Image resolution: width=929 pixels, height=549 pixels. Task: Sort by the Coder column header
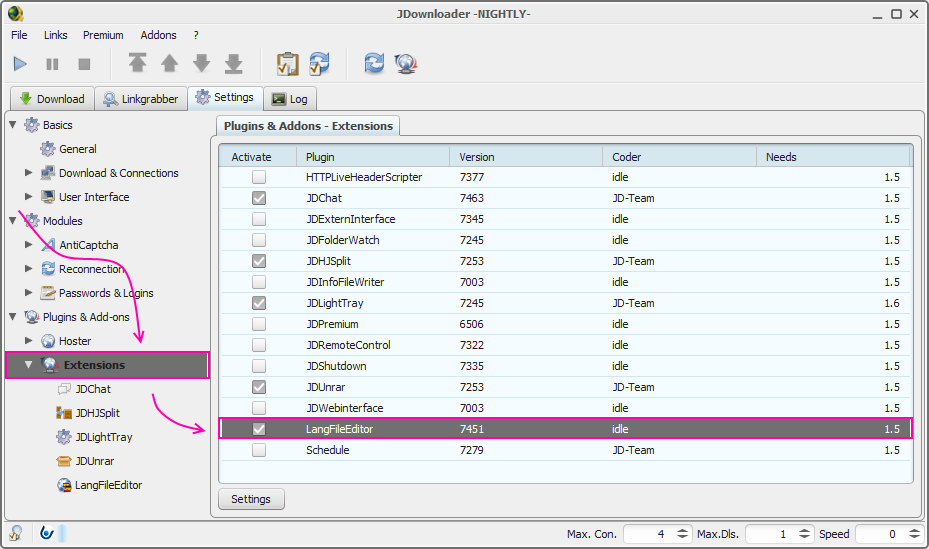[680, 157]
